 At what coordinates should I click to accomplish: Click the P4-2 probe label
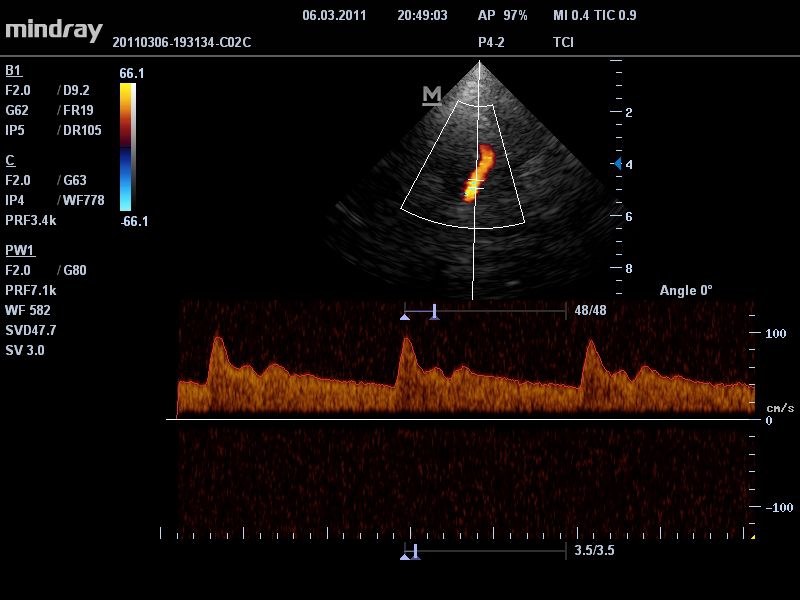point(491,43)
